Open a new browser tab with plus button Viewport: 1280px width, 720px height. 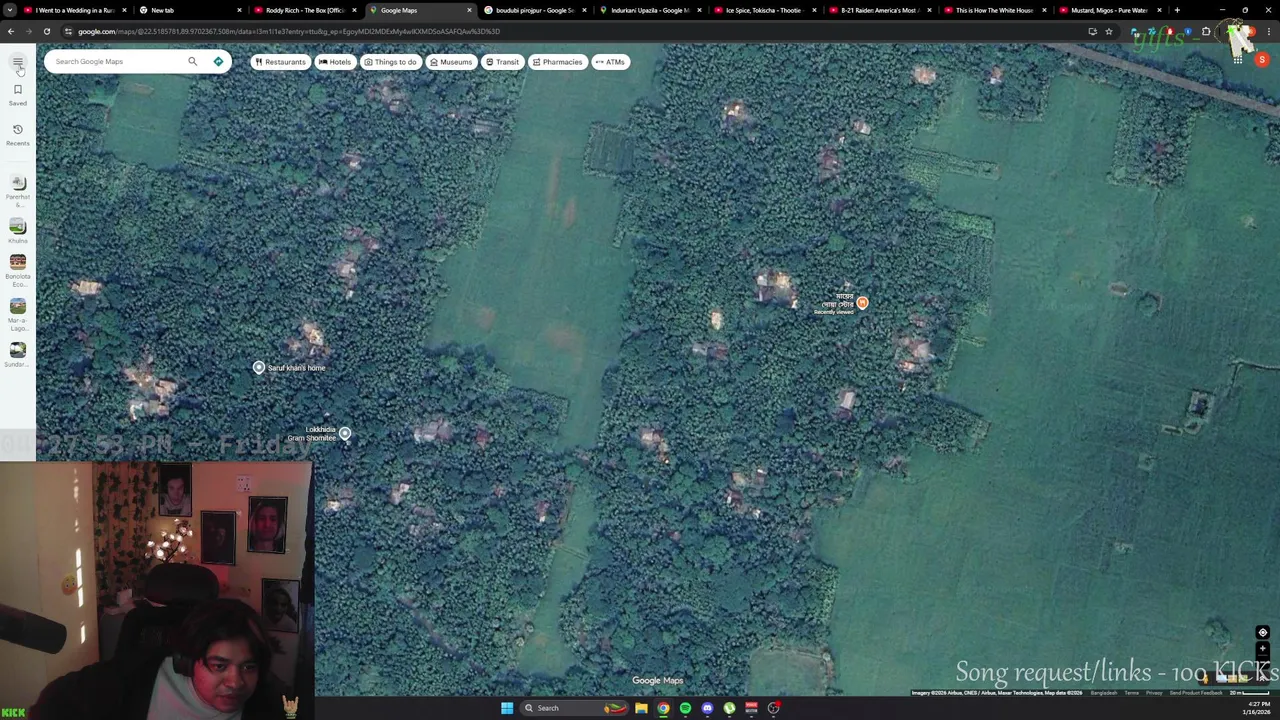click(1177, 10)
